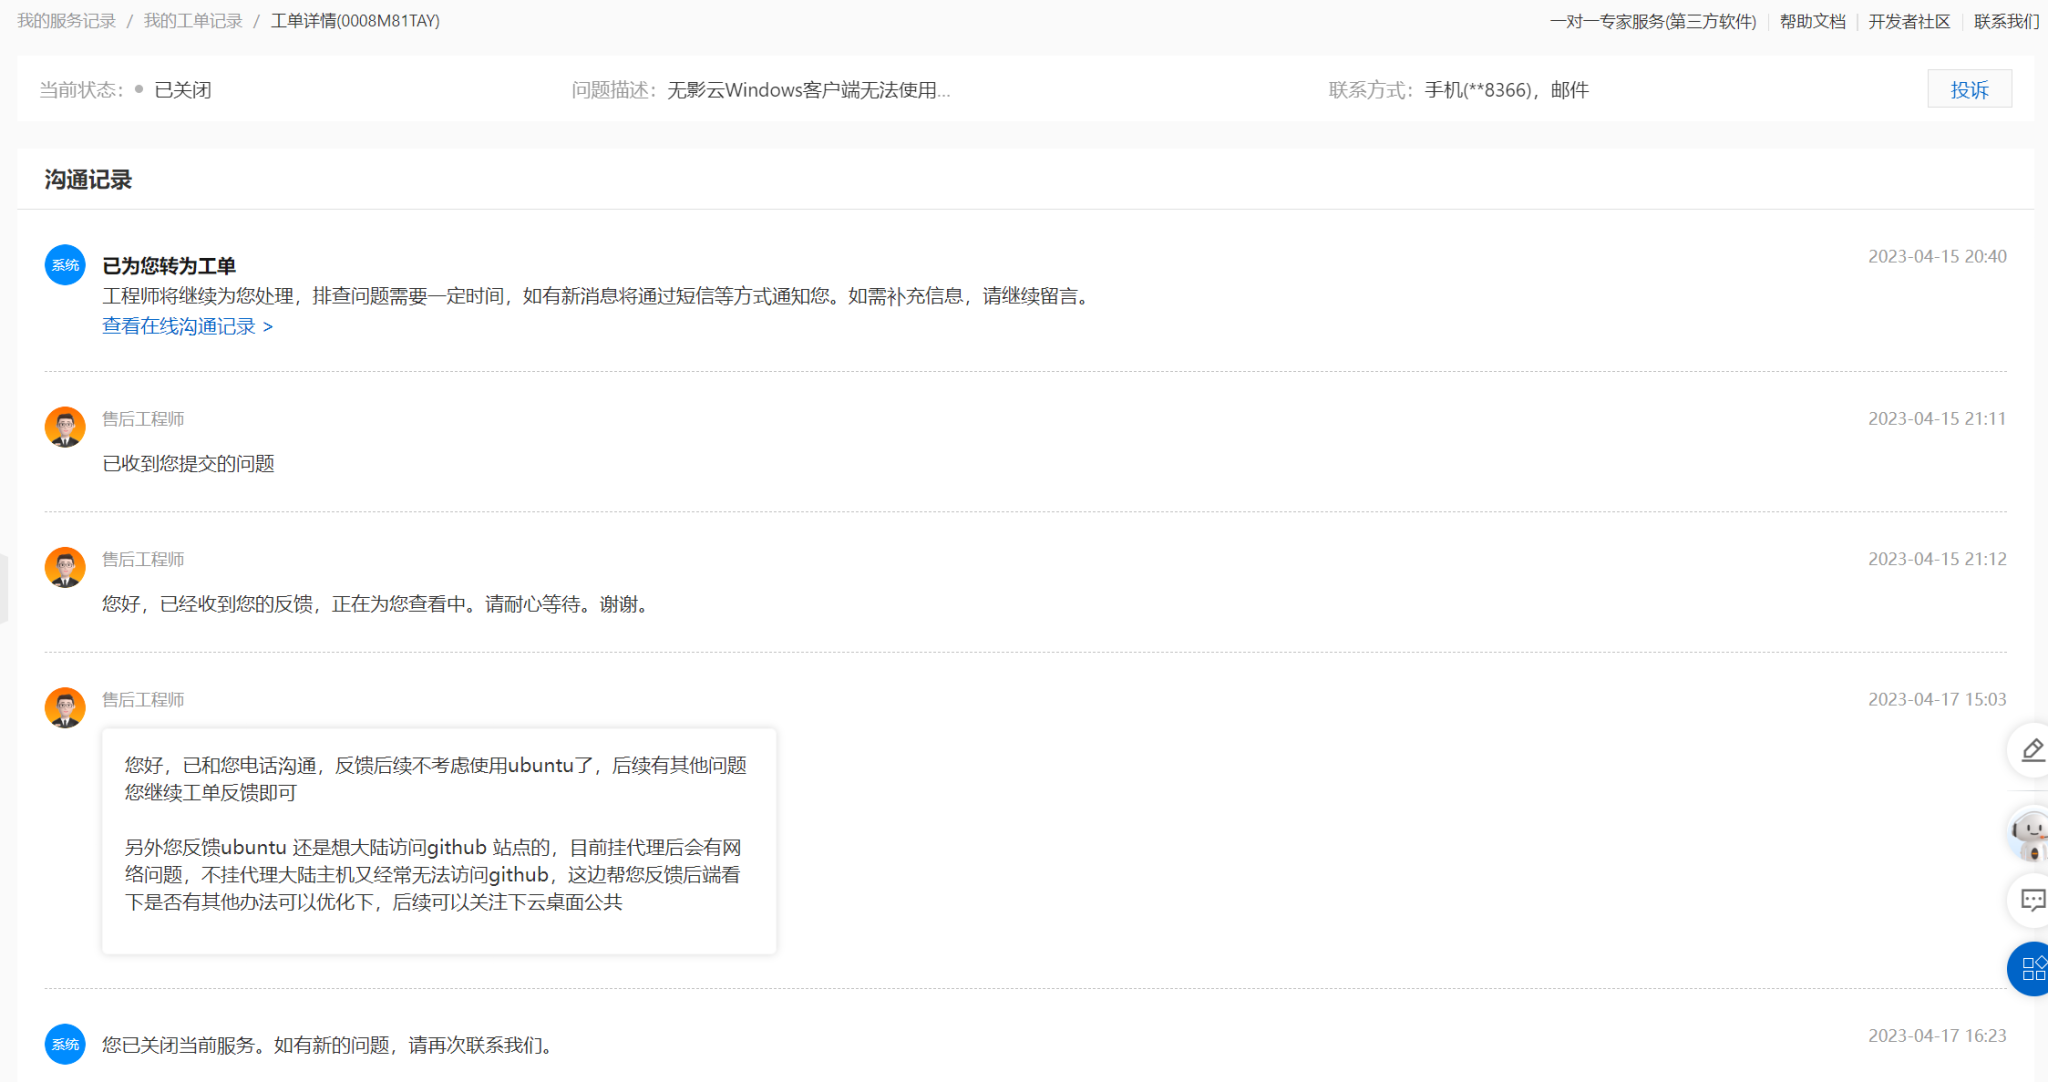Open the robot assistant chat icon
The image size is (2048, 1082).
(2030, 834)
